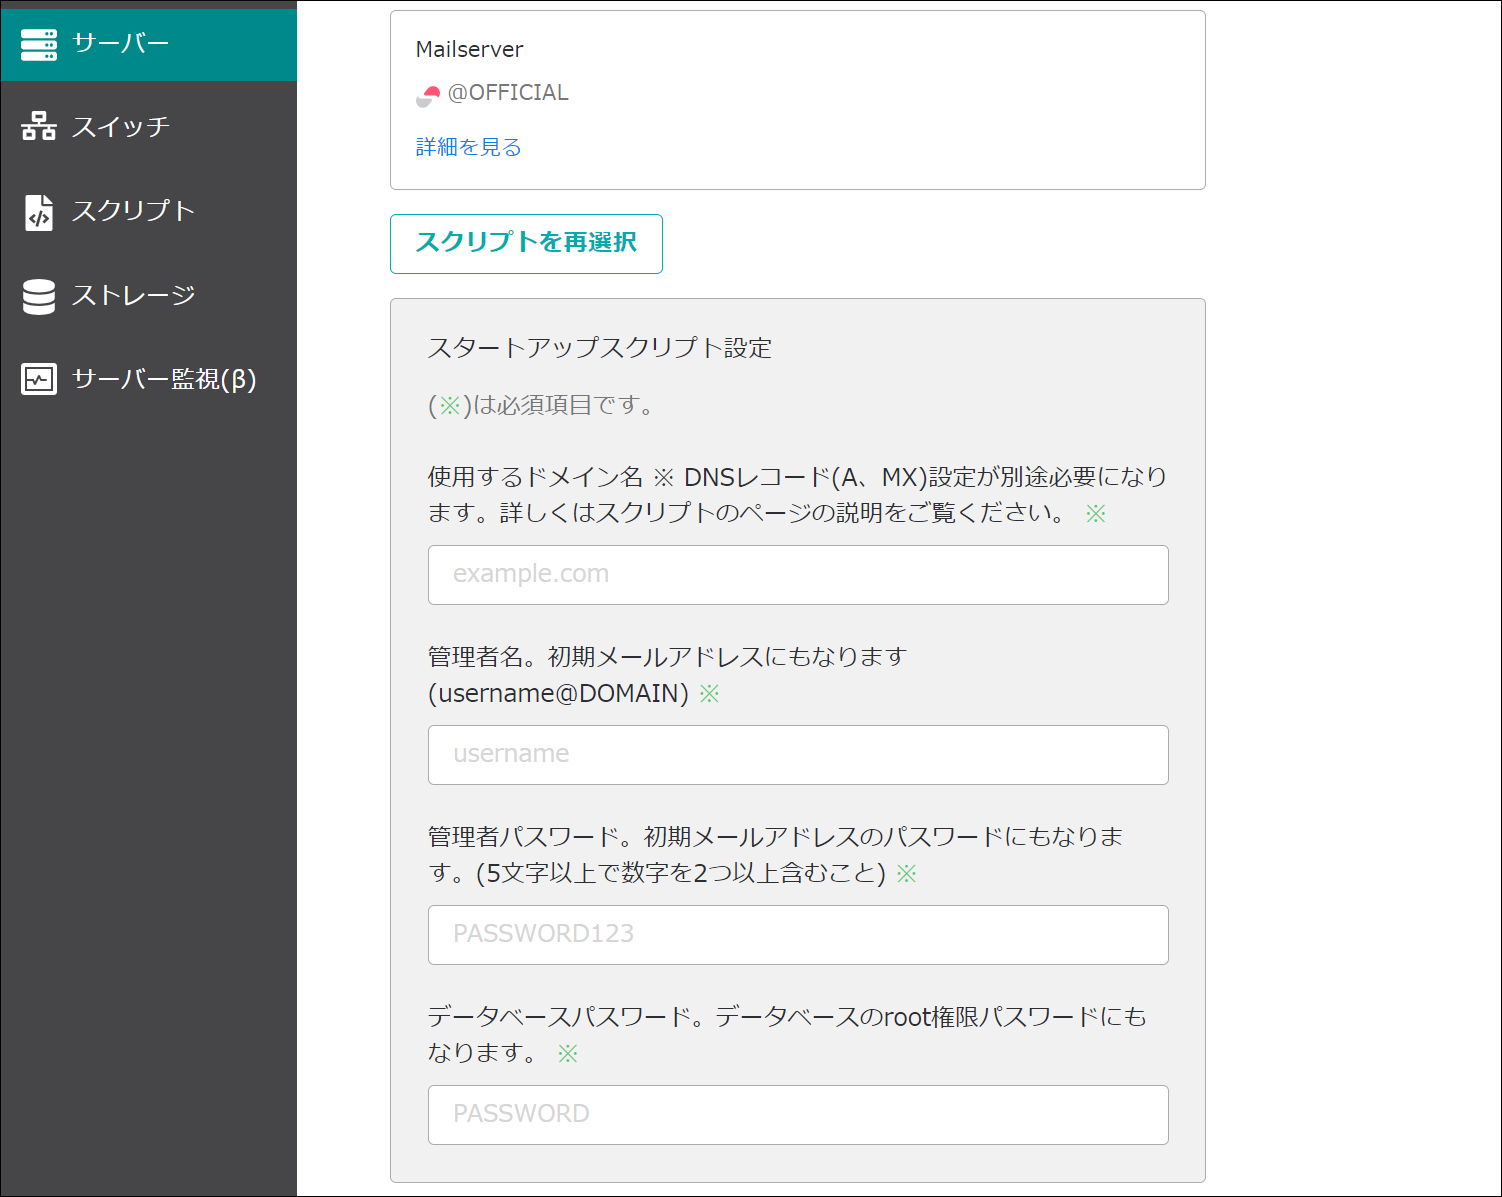This screenshot has width=1502, height=1197.
Task: Click the server rack icon in sidebar
Action: [39, 44]
